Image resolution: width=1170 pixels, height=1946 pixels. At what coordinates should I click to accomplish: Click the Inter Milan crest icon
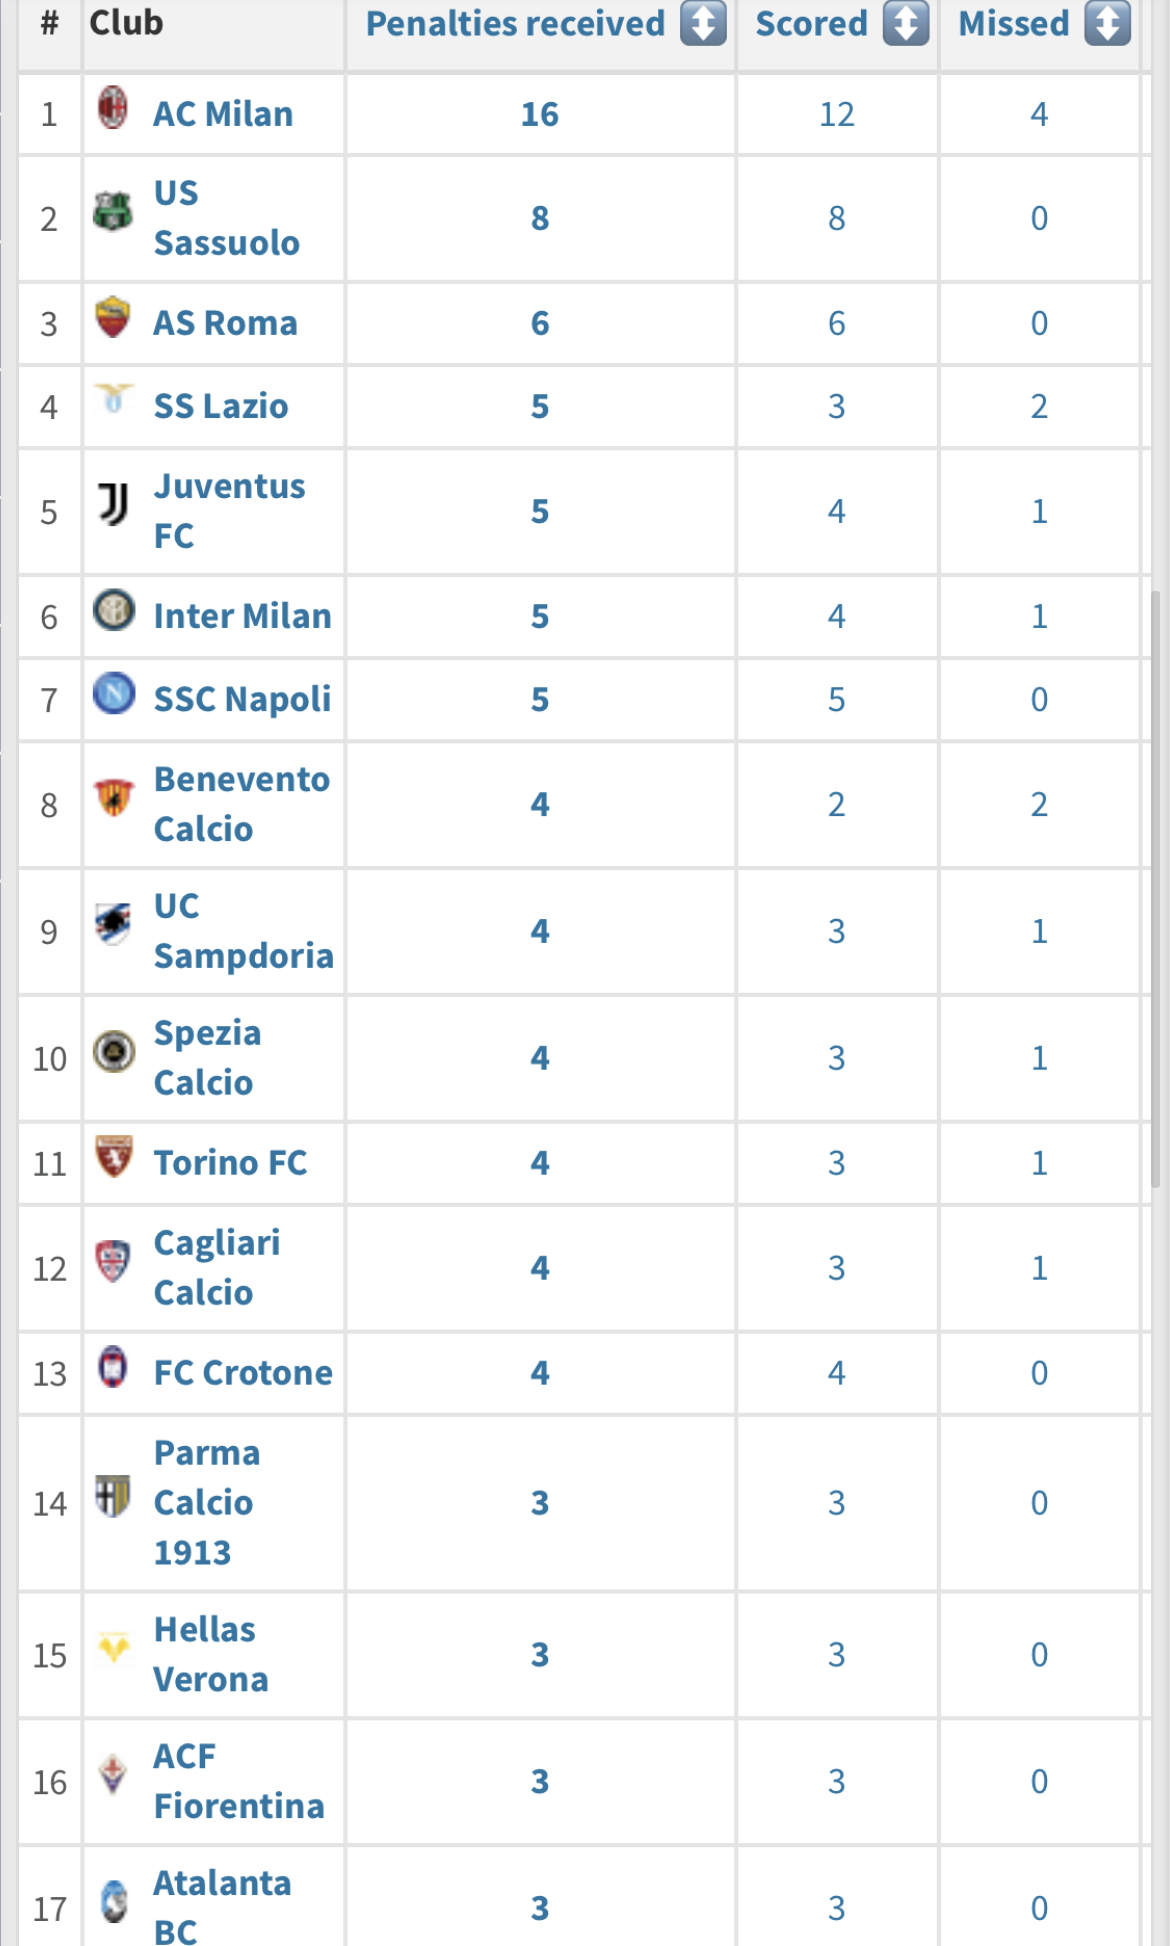[113, 609]
